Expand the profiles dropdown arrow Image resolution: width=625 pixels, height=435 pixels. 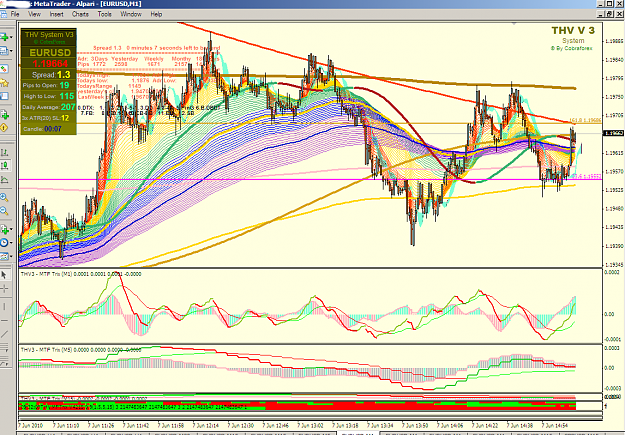coord(11,51)
